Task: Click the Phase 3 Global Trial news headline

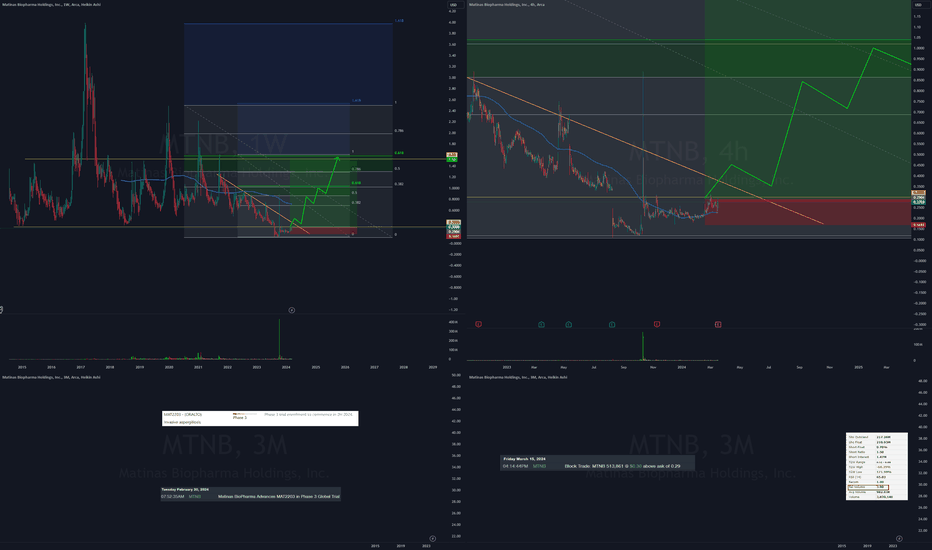Action: click(x=279, y=496)
